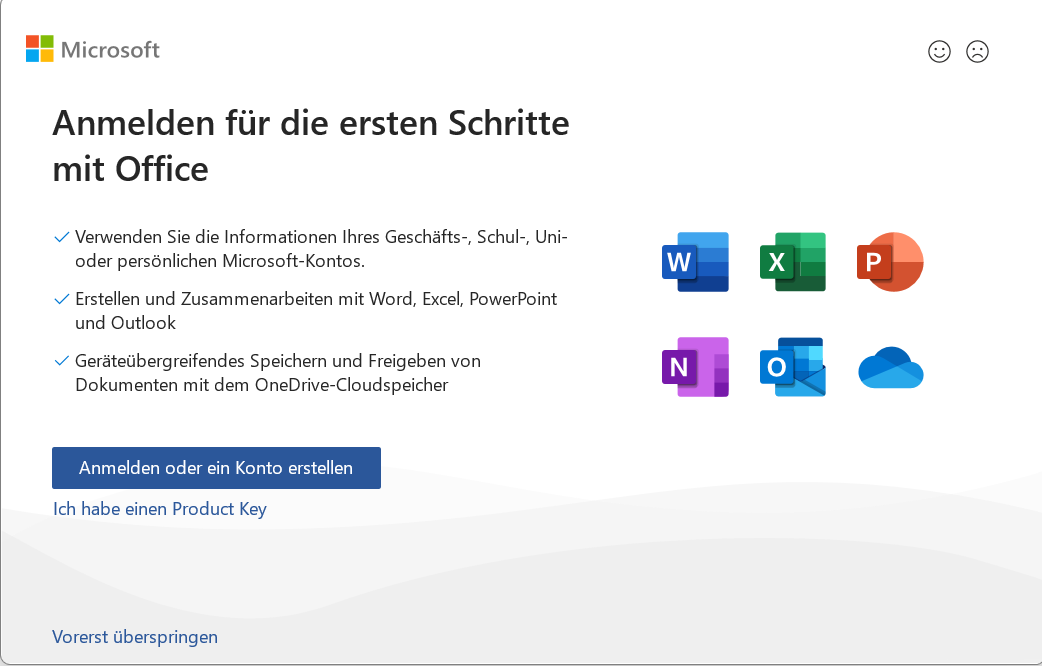This screenshot has width=1042, height=666.
Task: Click the Microsoft wordmark text
Action: 110,49
